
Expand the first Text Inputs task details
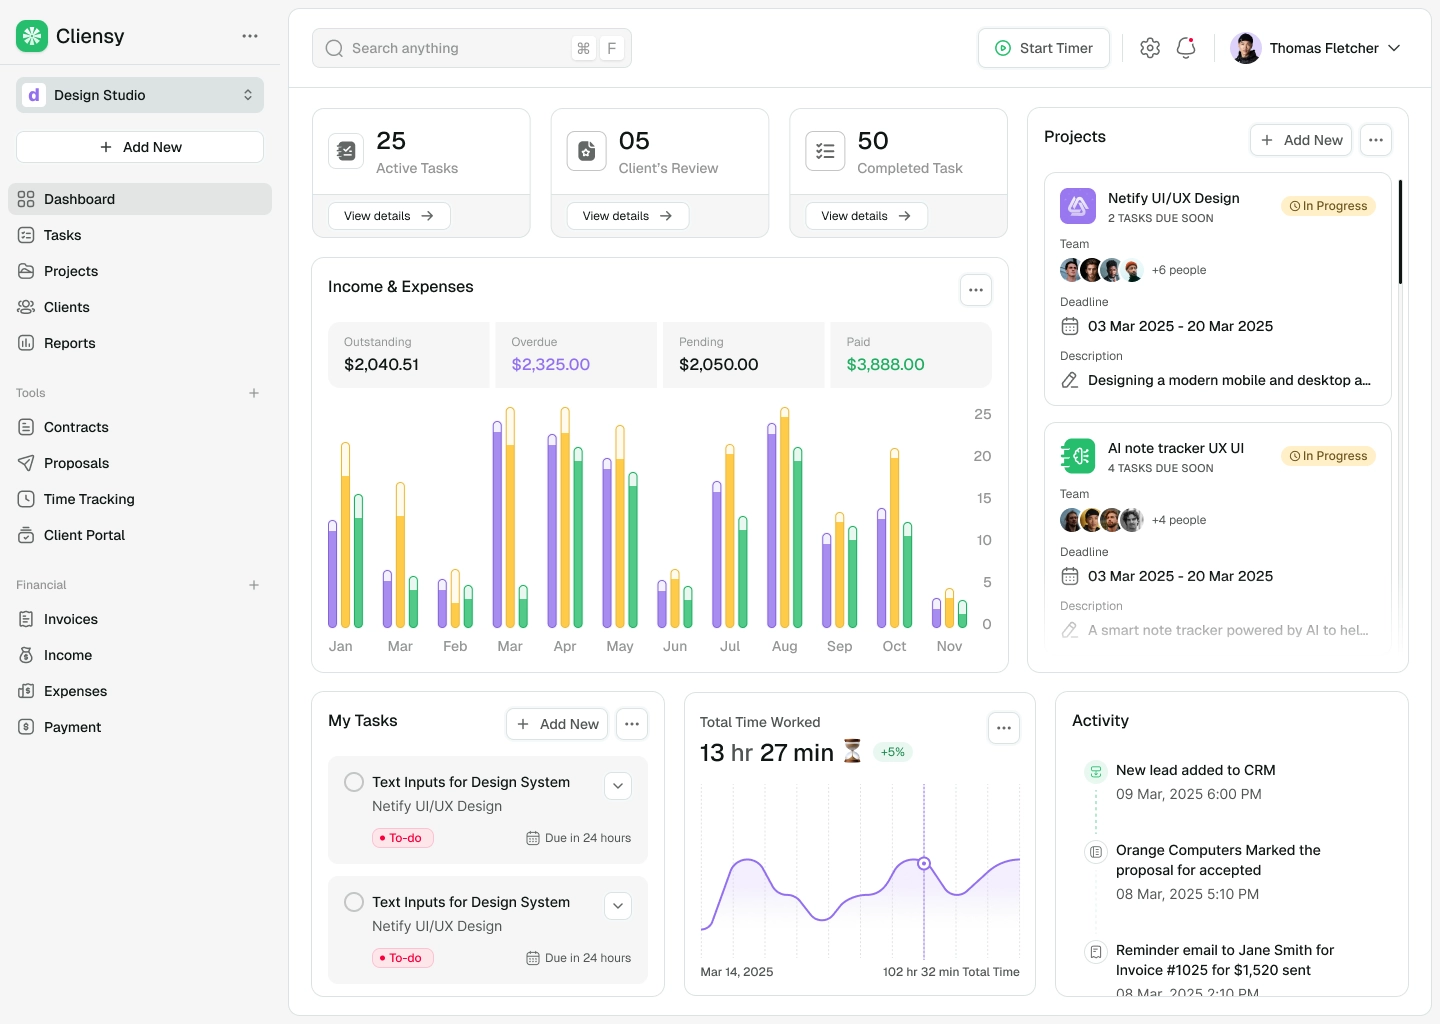(x=617, y=786)
